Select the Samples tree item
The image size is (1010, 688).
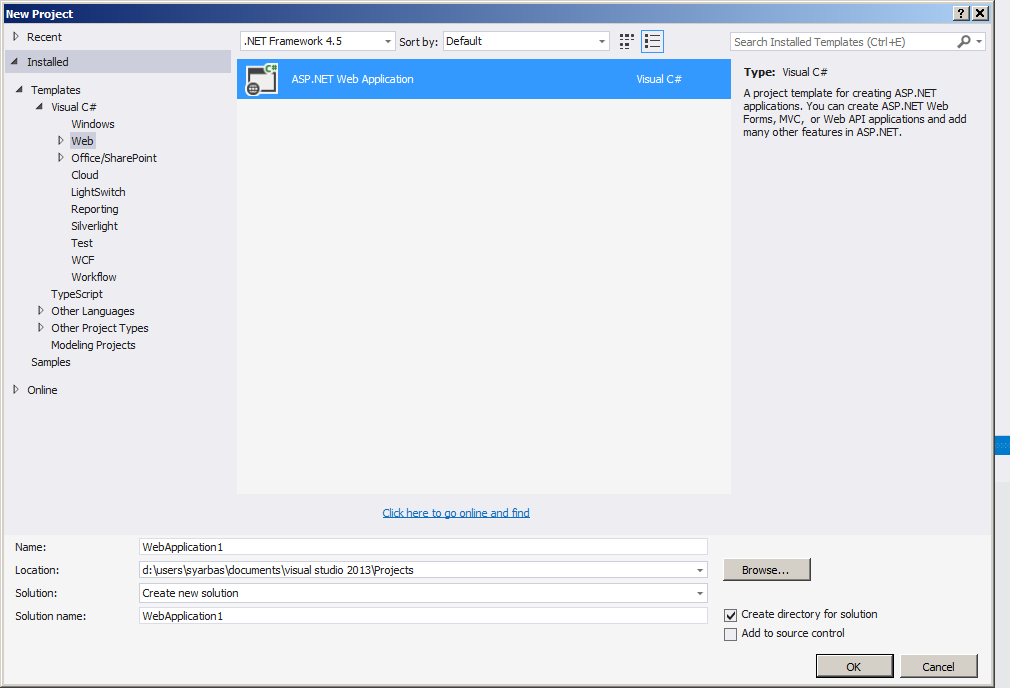(x=51, y=362)
